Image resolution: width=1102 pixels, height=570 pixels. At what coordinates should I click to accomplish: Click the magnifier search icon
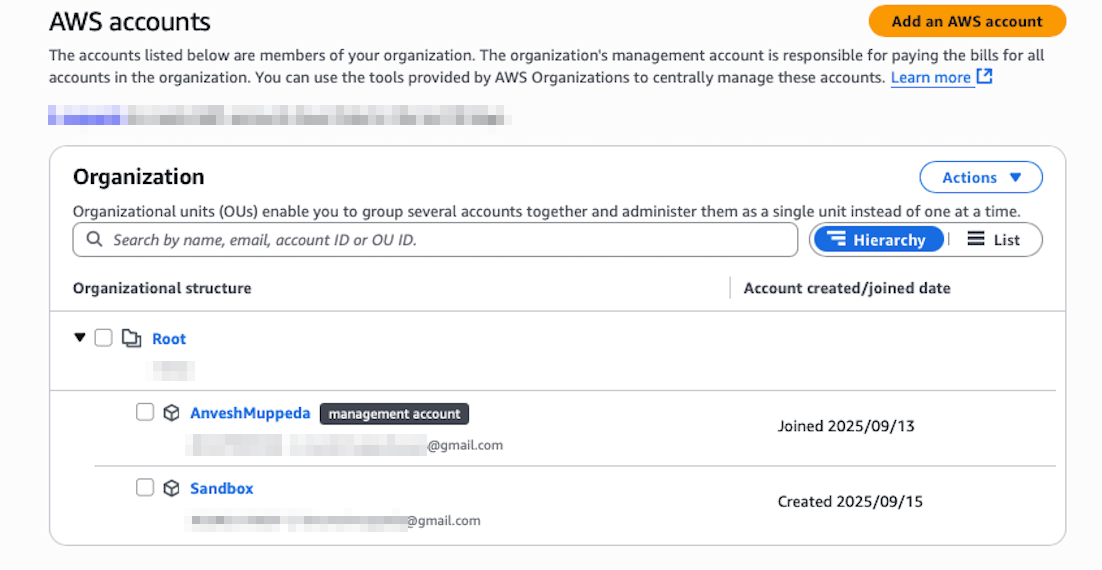tap(94, 240)
